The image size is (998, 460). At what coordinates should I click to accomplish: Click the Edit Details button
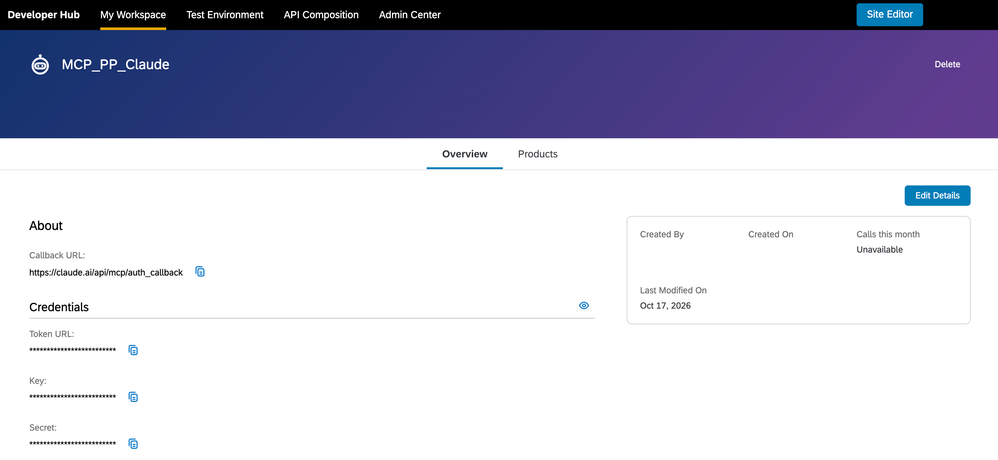coord(937,196)
